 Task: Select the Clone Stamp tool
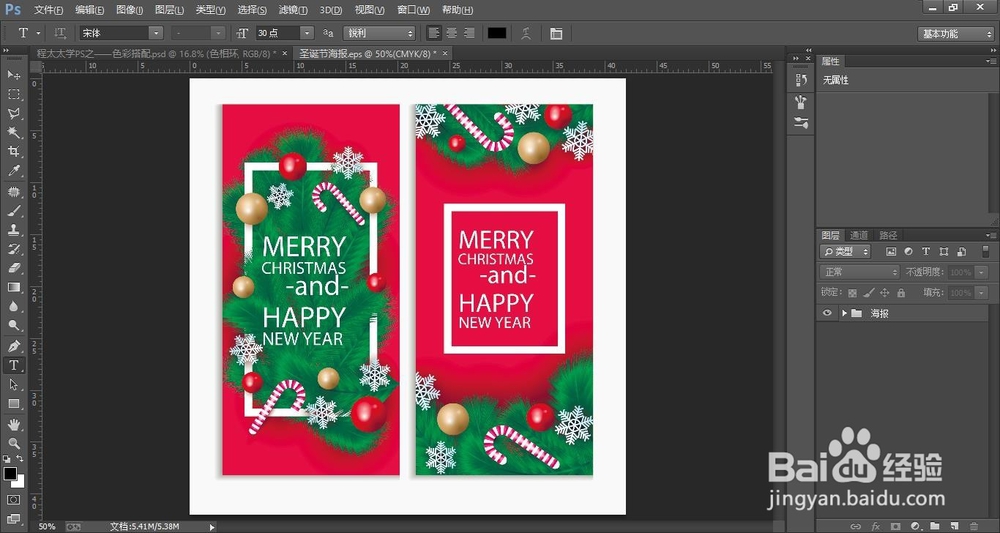(x=13, y=230)
